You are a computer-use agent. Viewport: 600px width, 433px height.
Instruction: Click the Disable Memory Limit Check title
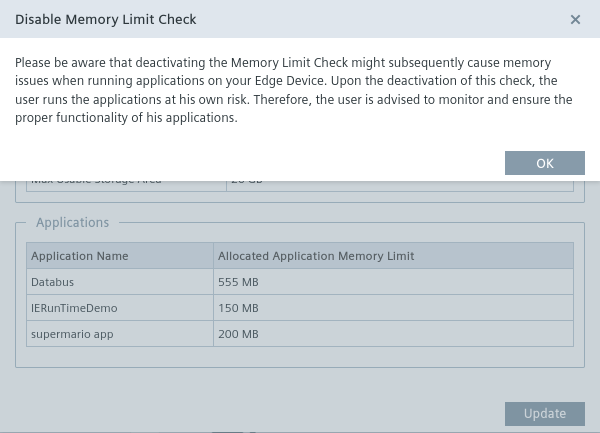coord(105,19)
